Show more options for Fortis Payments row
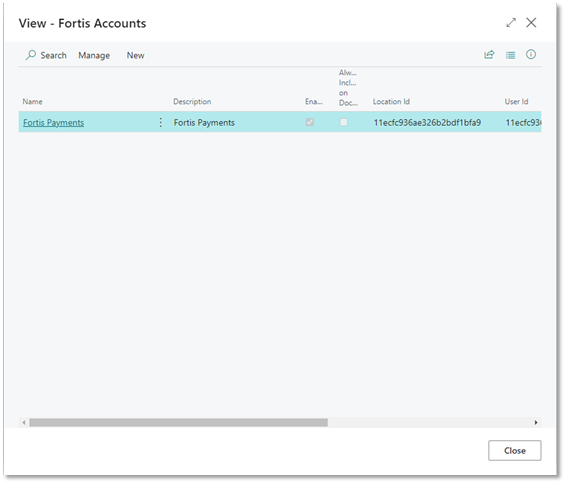 click(x=161, y=122)
